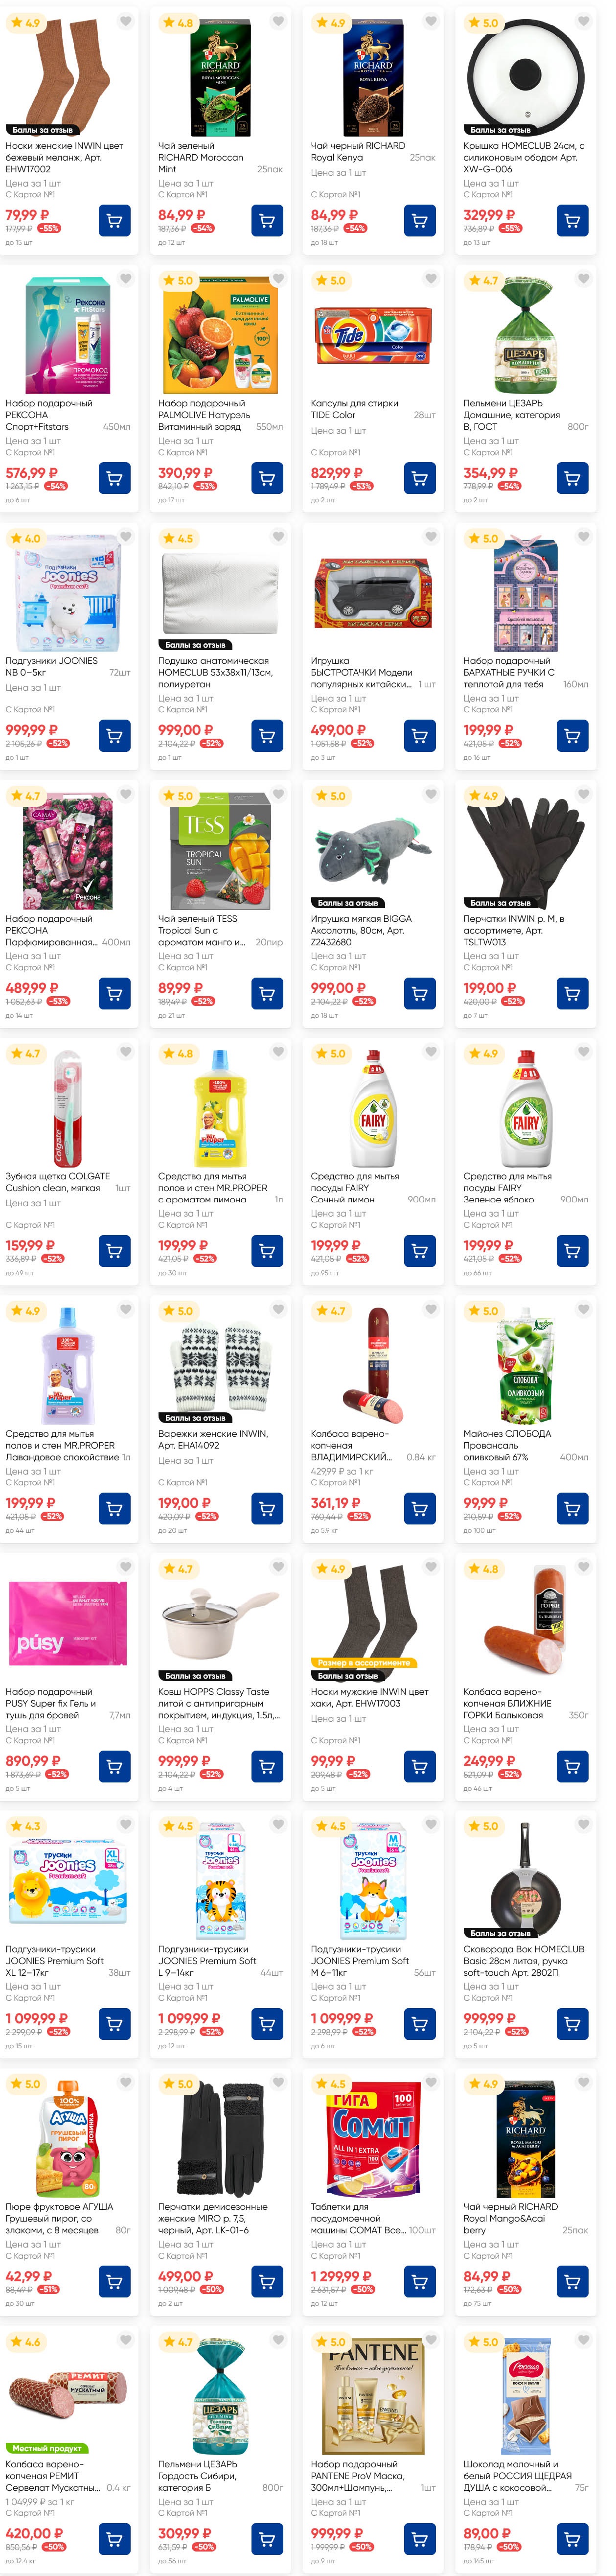Image resolution: width=616 pixels, height=2576 pixels.
Task: Add FAIRY Сочный лимон to cart
Action: coord(419,1251)
